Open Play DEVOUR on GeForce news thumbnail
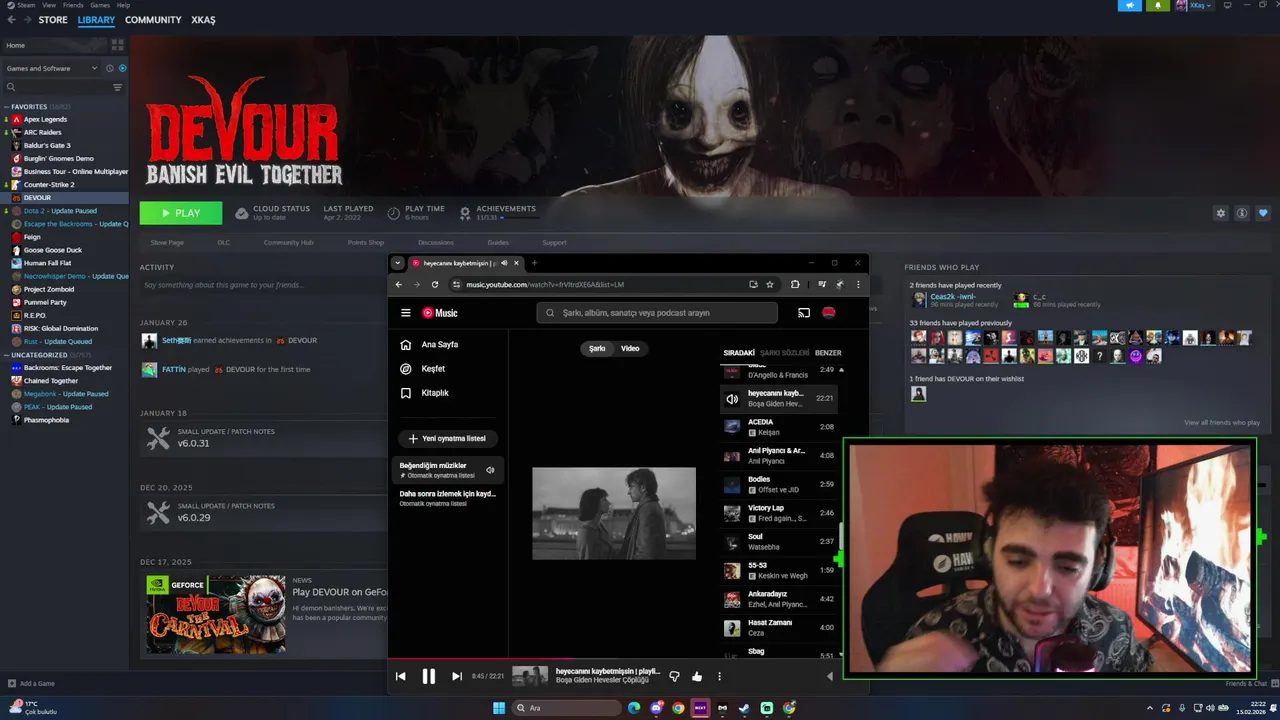 point(216,613)
